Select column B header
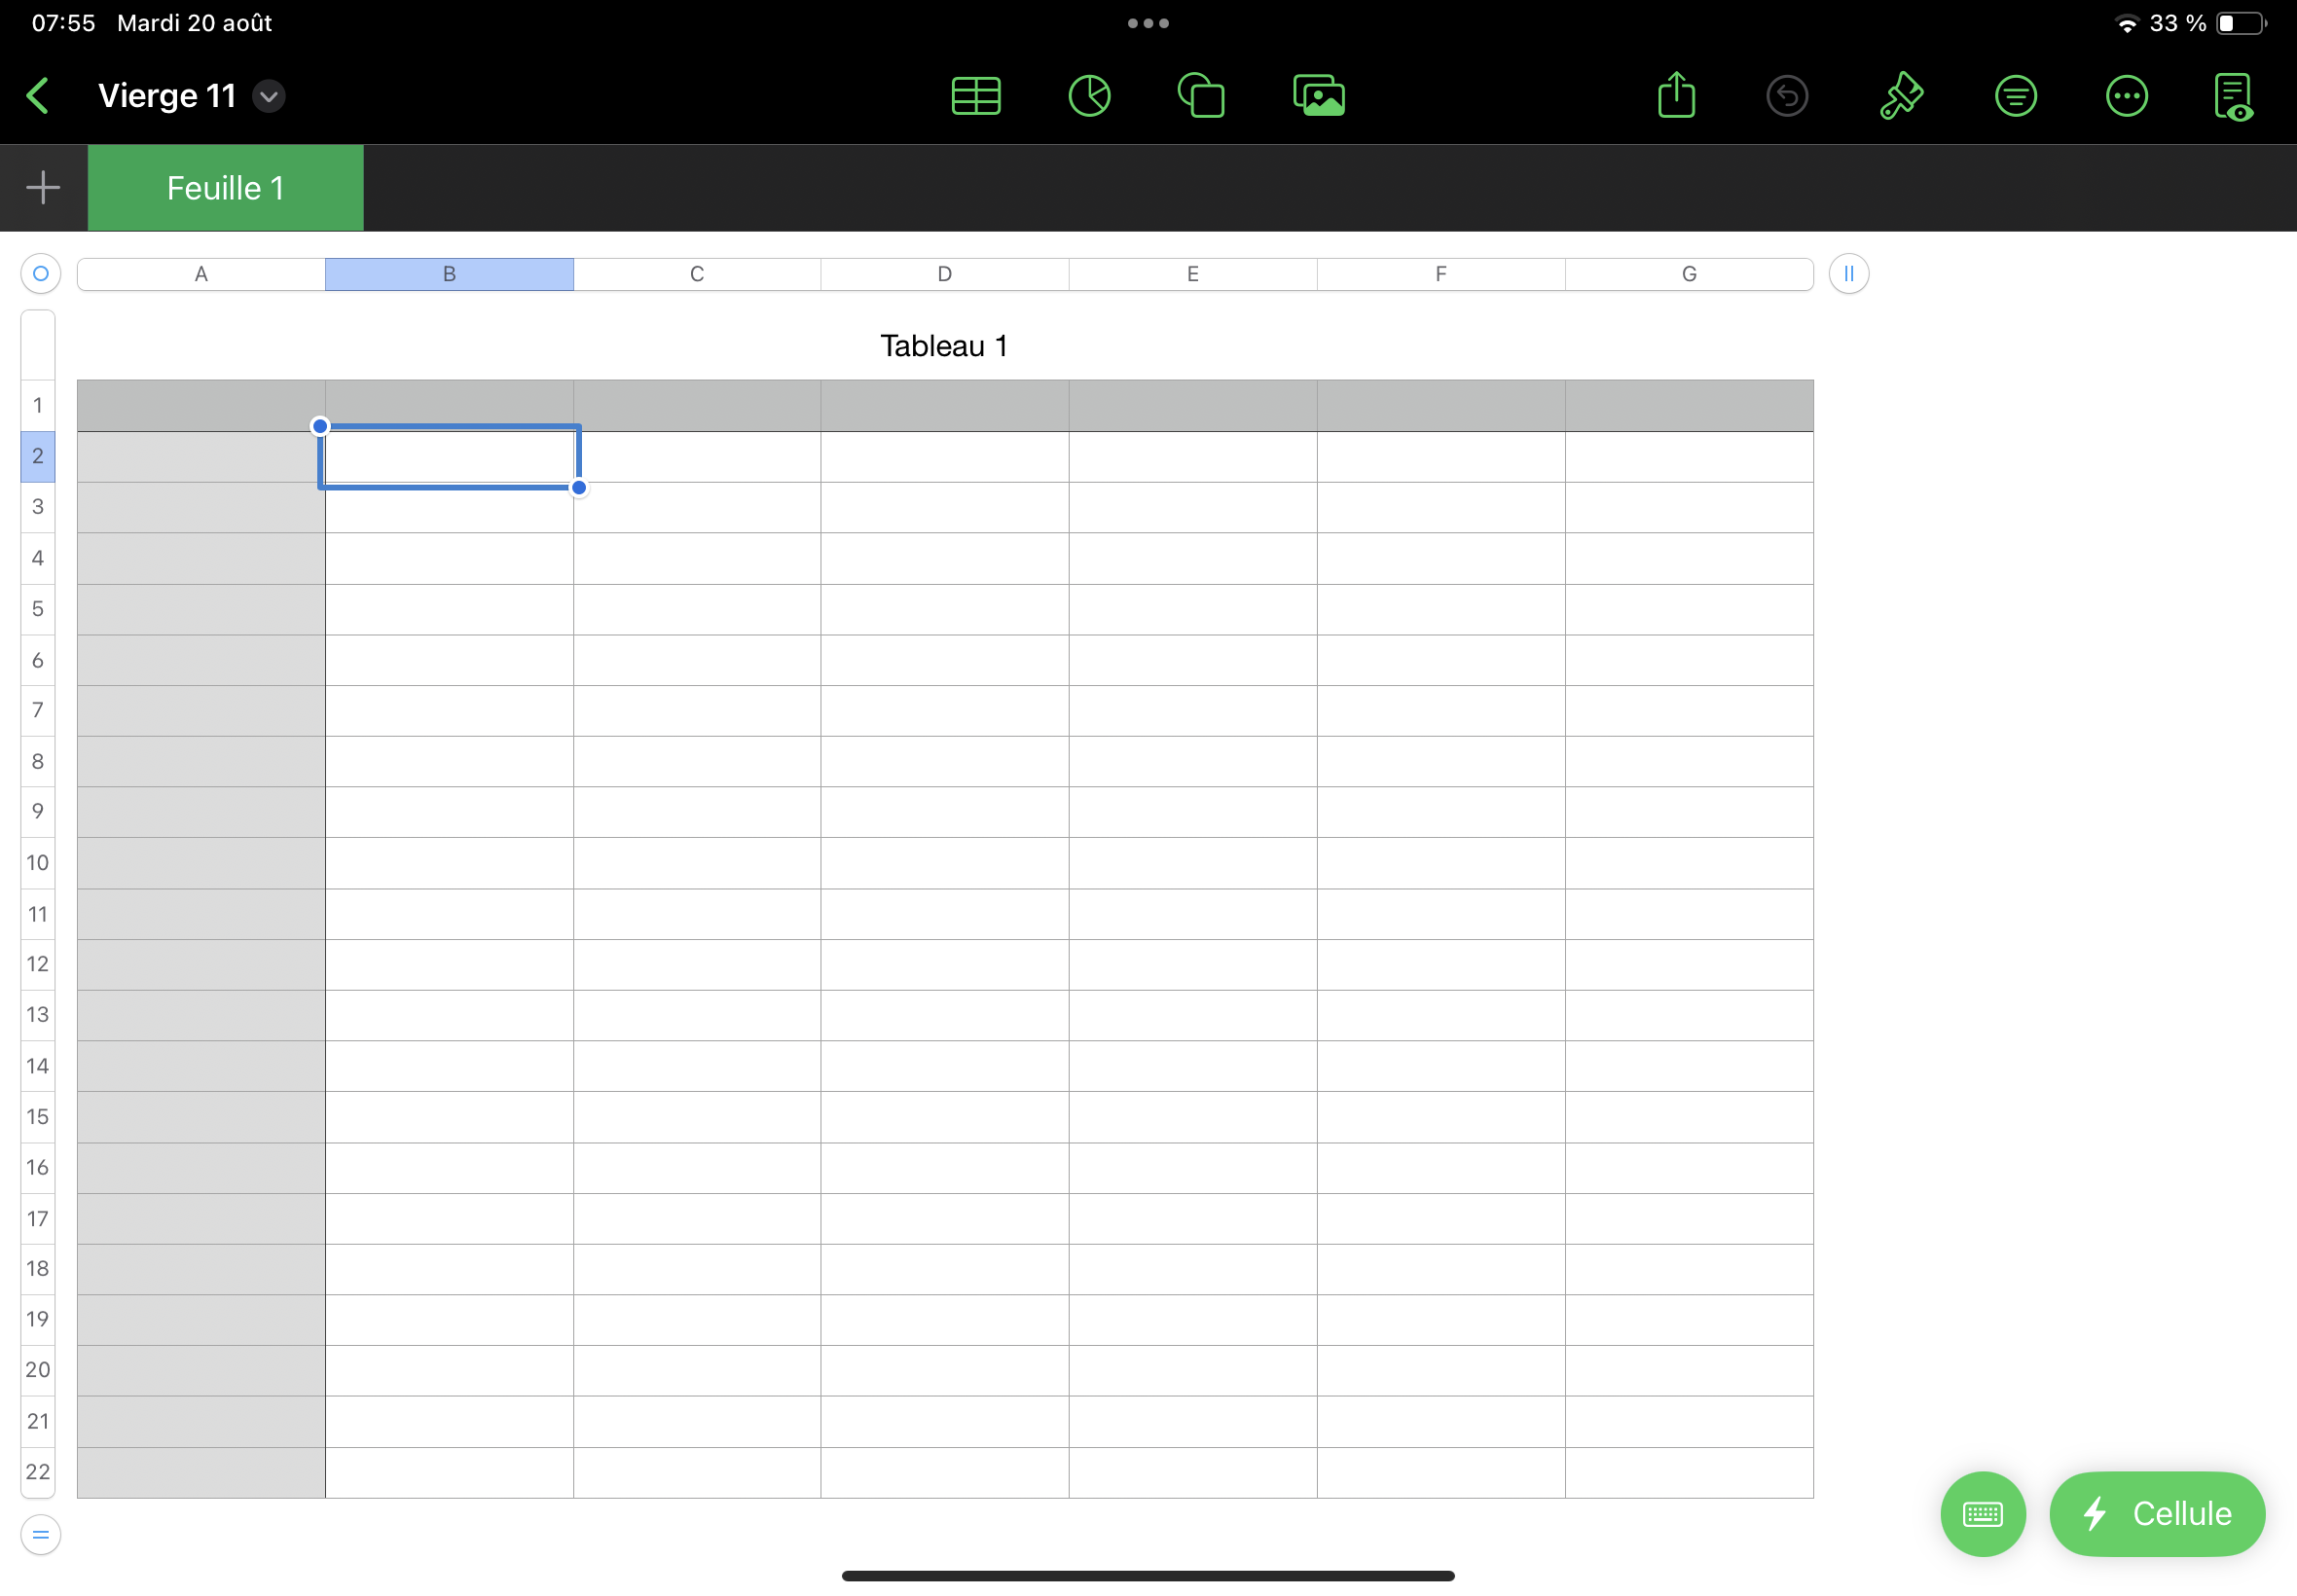This screenshot has height=1596, width=2297. [449, 274]
